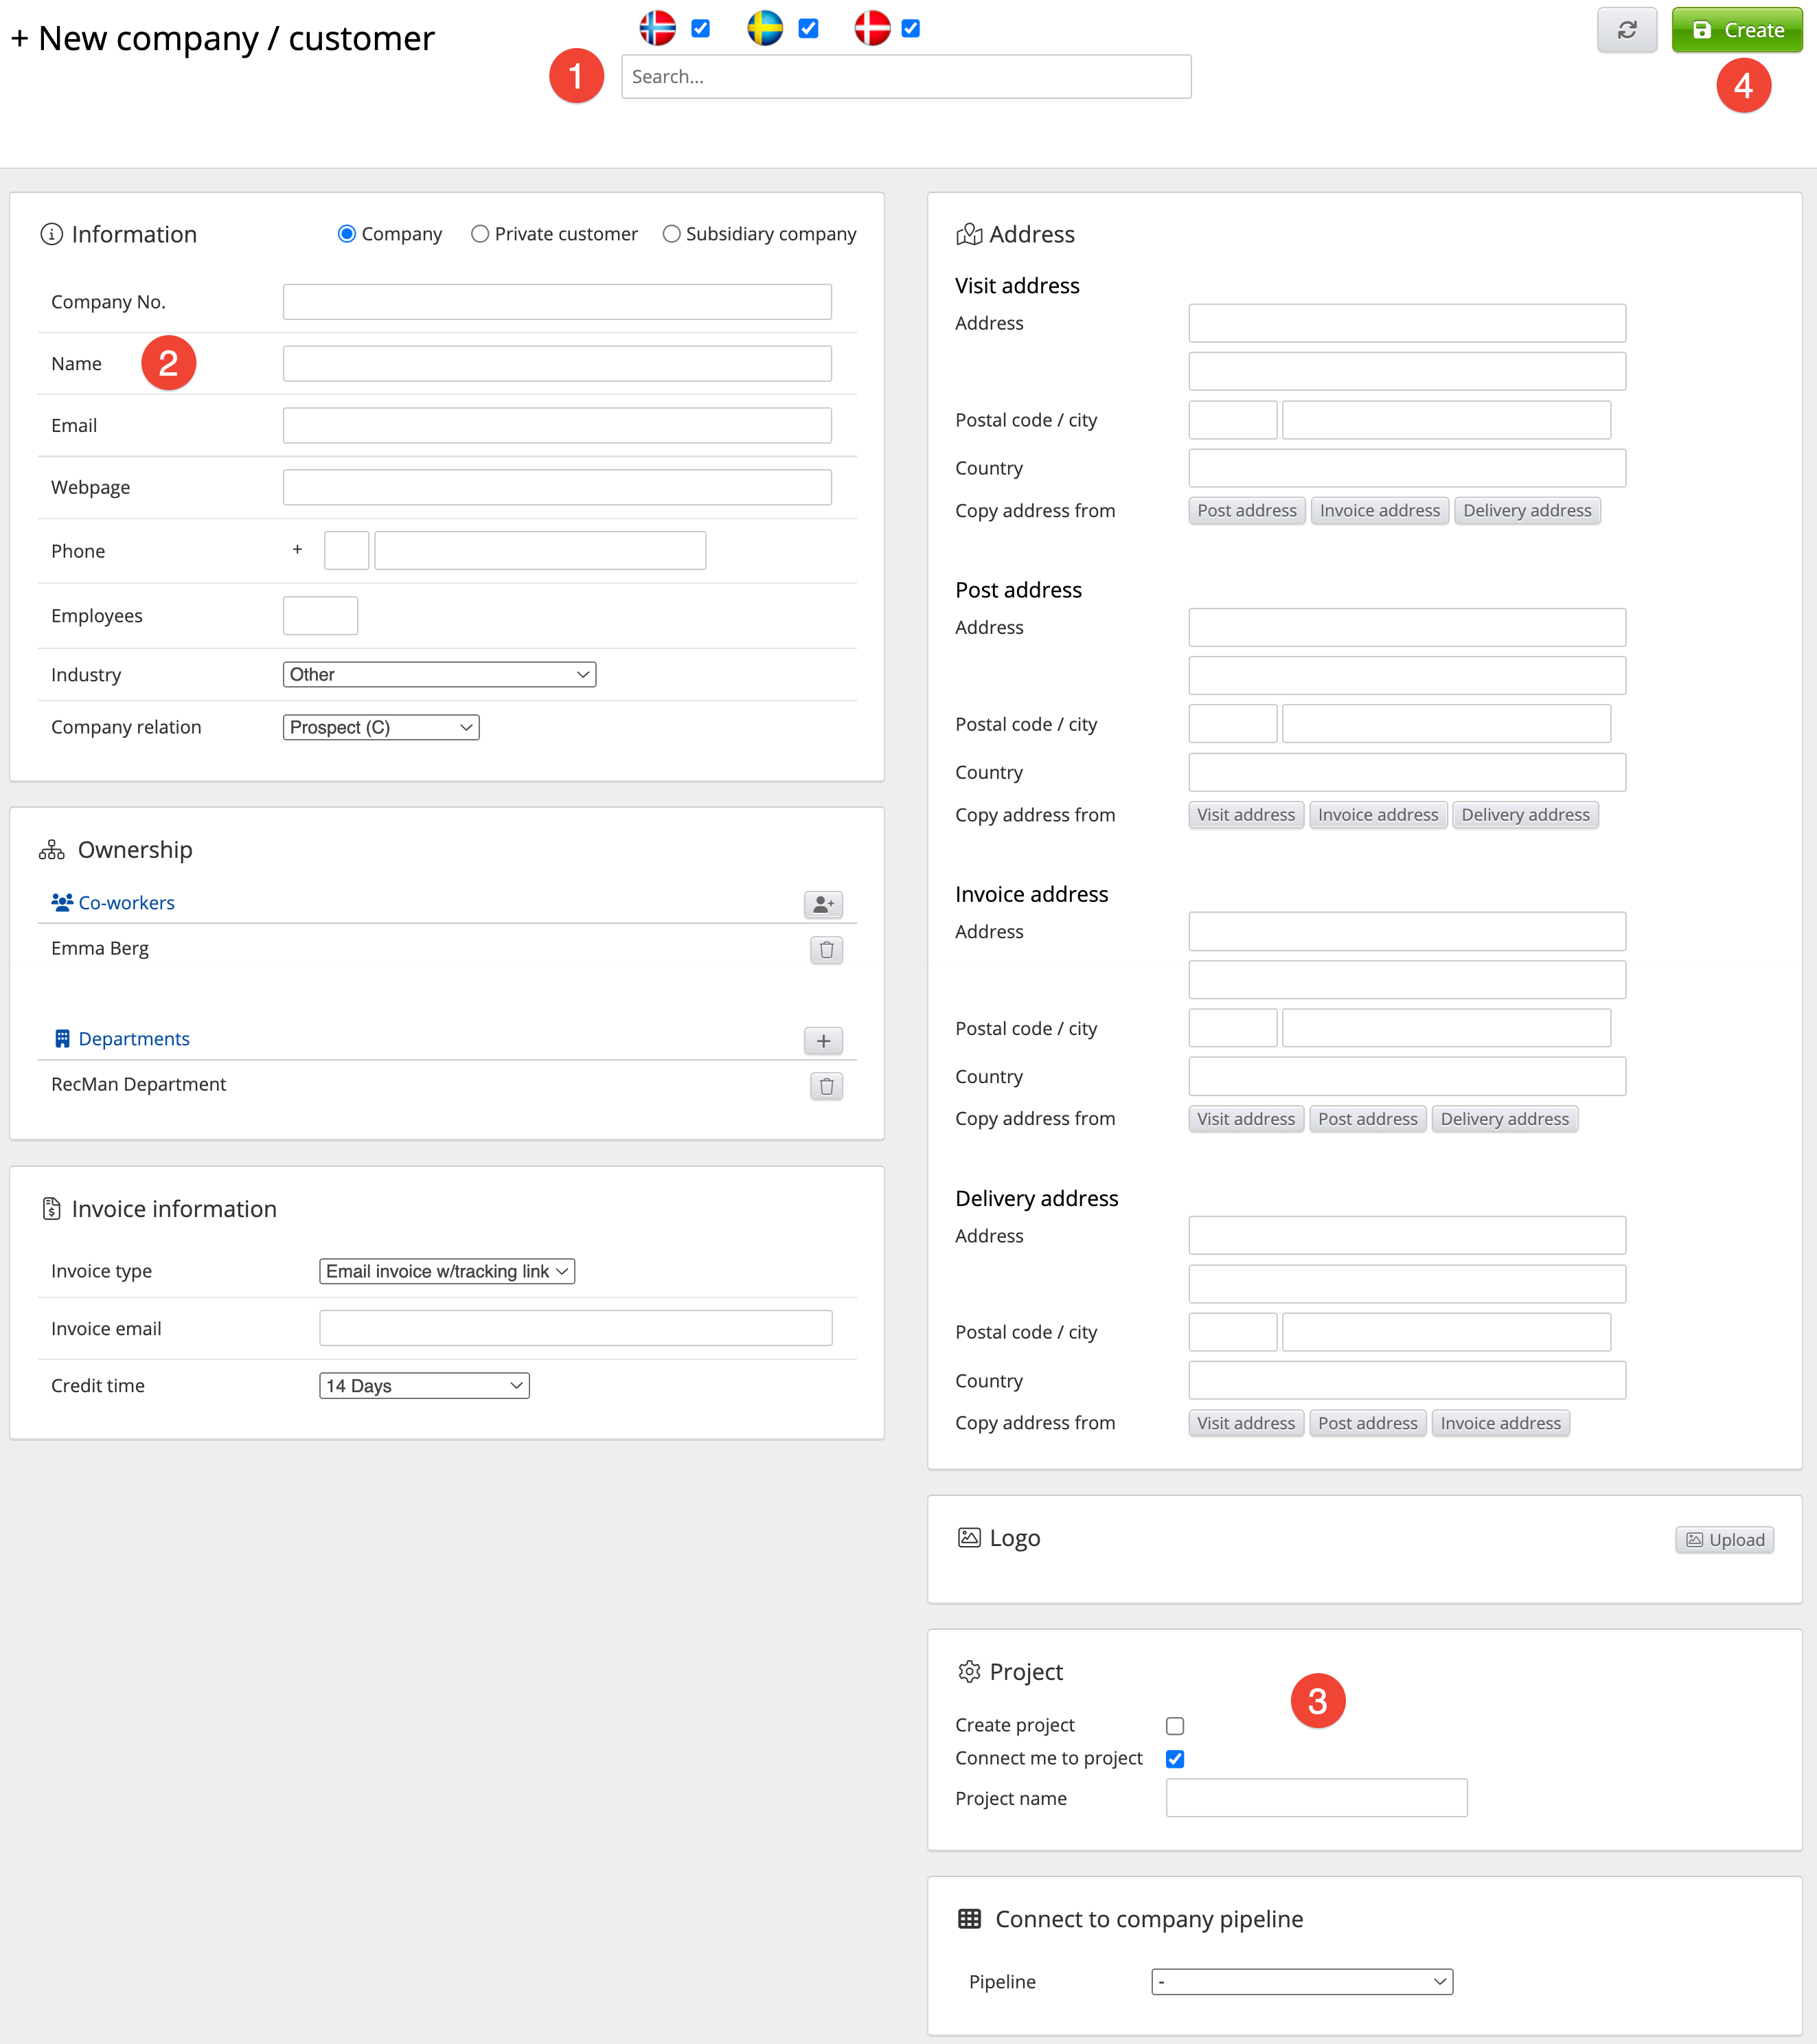Open the Co-workers link
Screen dimensions: 1817x2044
coord(126,903)
